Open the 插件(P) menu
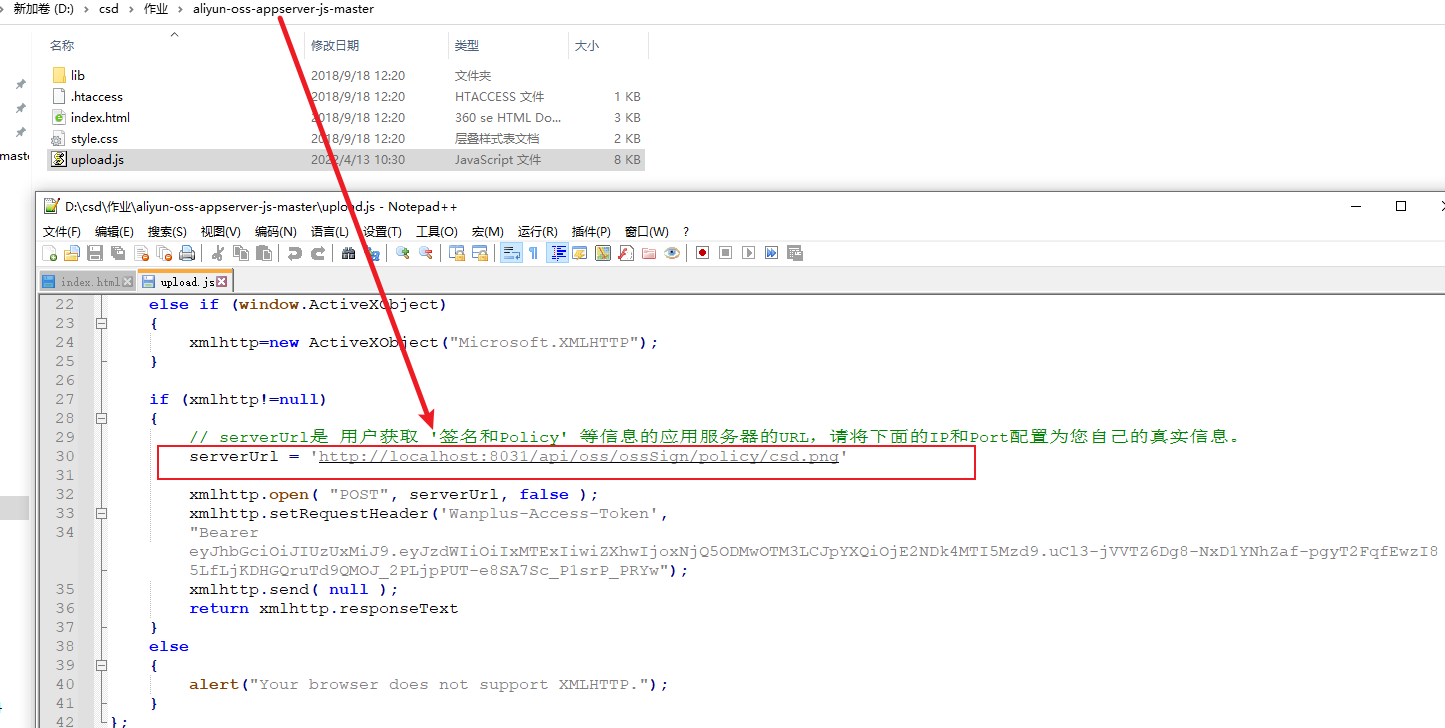Image resolution: width=1445 pixels, height=728 pixels. pyautogui.click(x=591, y=231)
